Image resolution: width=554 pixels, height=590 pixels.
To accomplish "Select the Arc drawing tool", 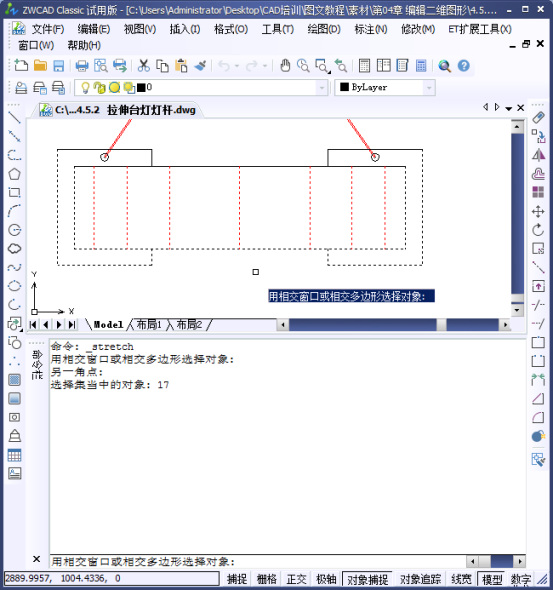I will pos(14,211).
